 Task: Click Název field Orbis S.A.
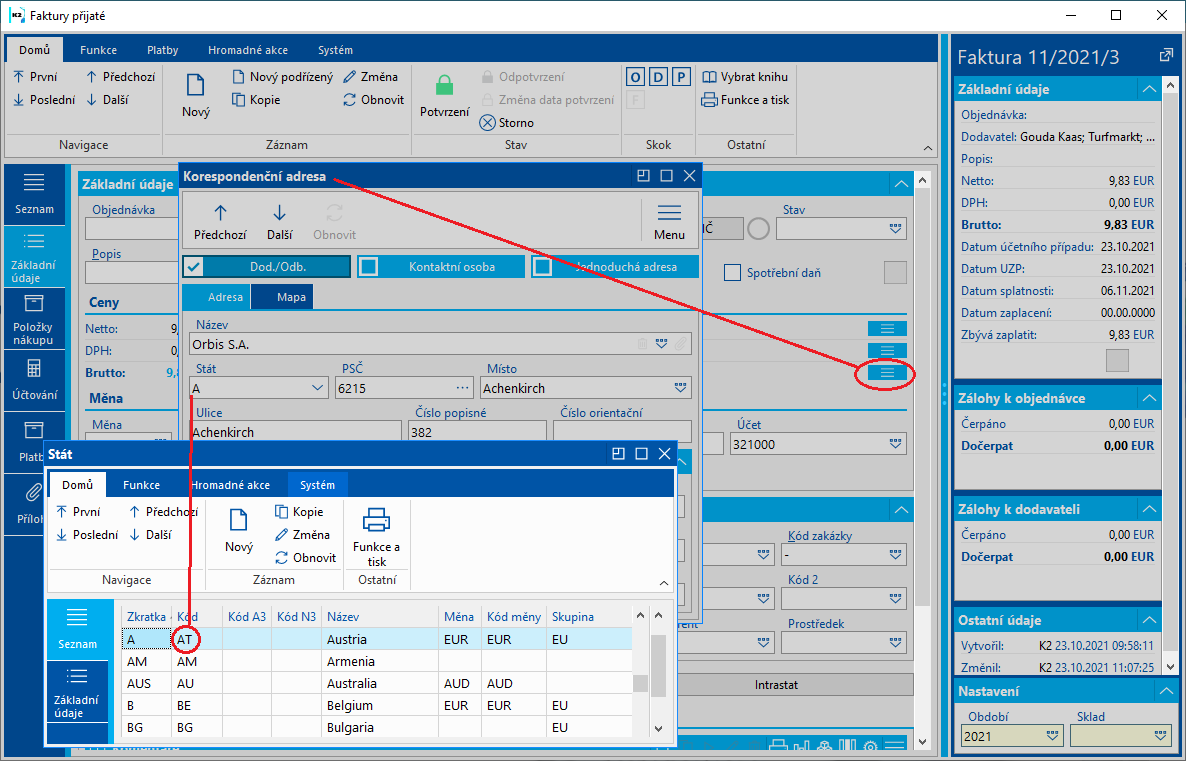(x=439, y=344)
